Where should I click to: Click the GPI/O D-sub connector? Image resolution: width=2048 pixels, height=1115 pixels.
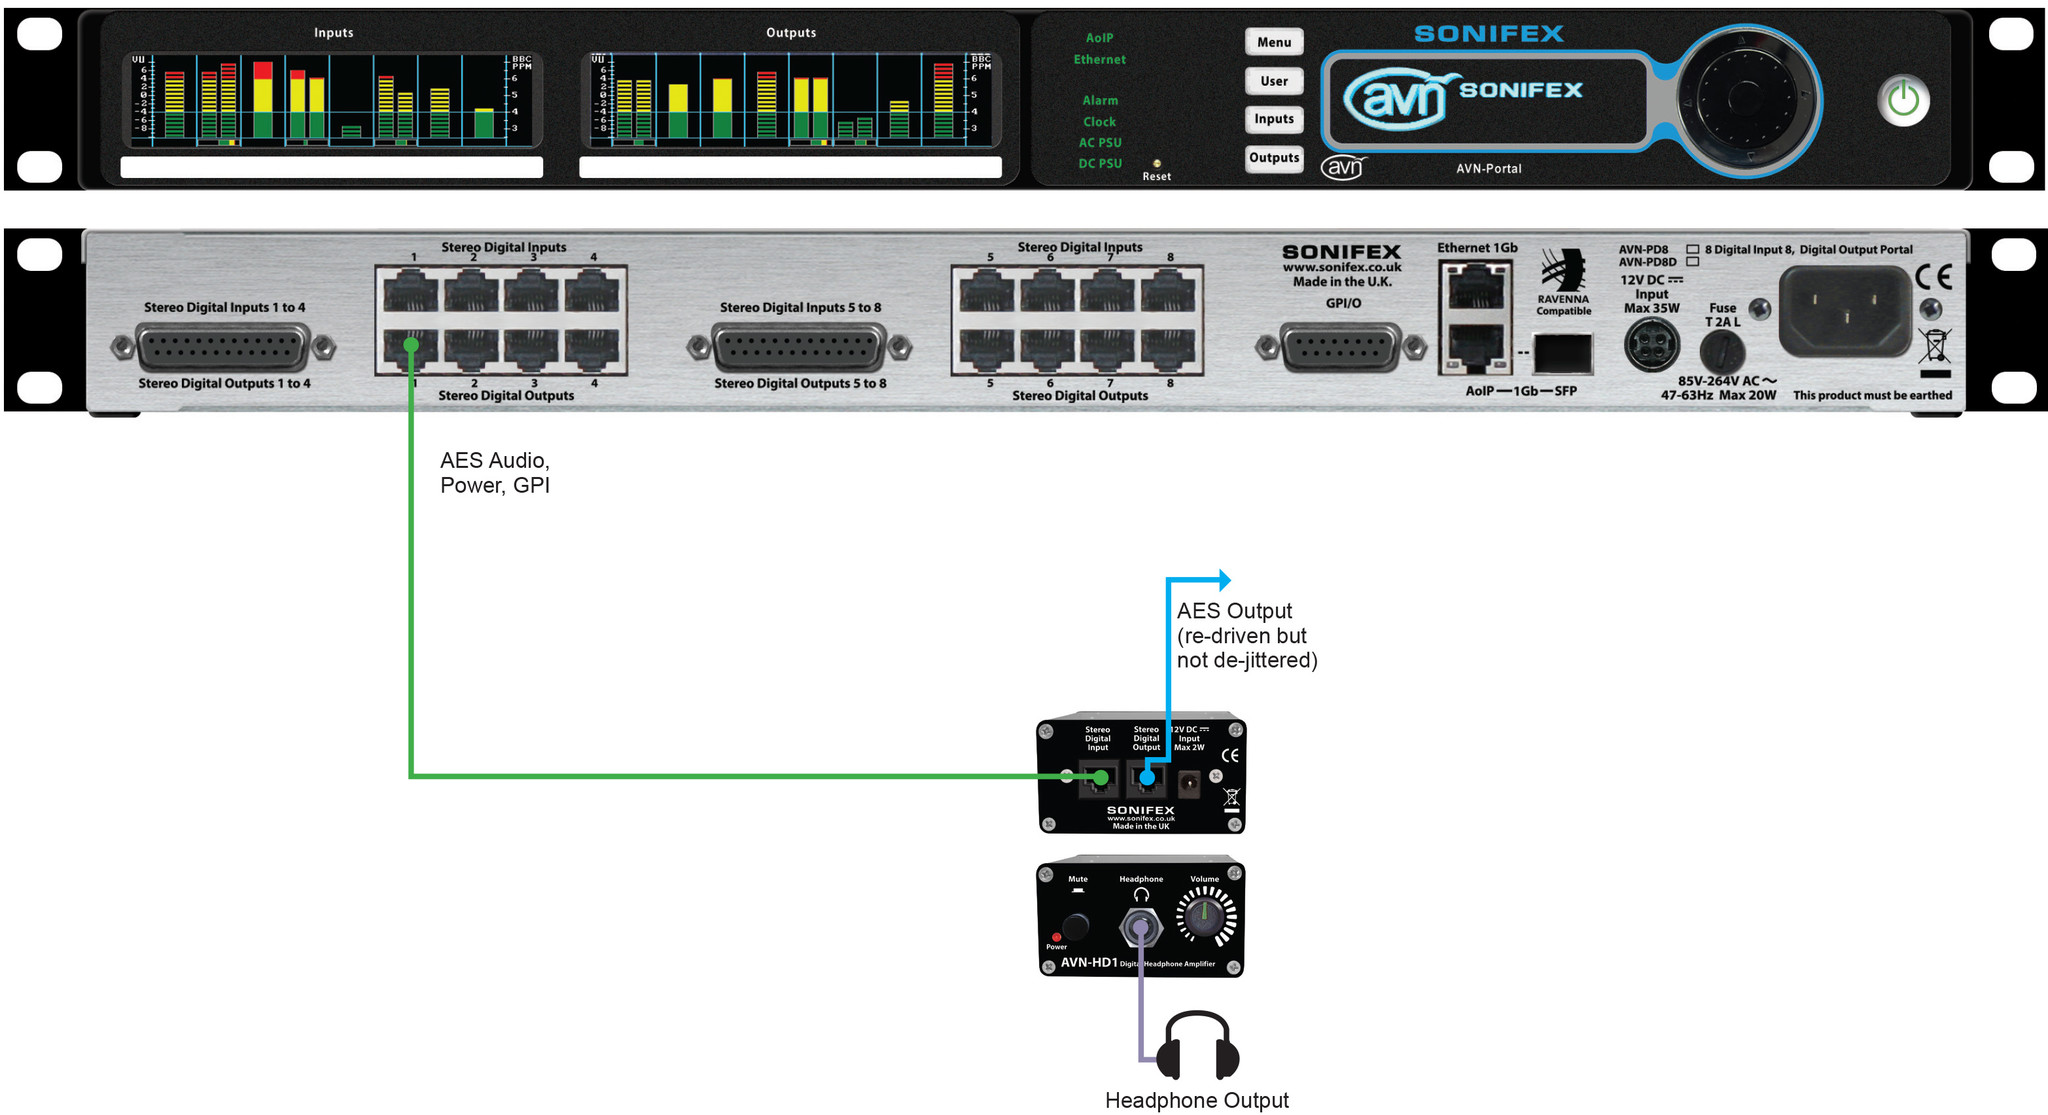point(1341,347)
